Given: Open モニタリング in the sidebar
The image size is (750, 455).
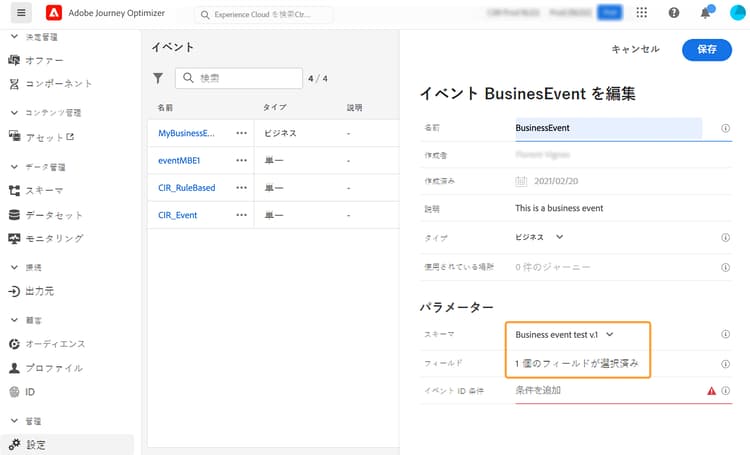Looking at the screenshot, I should point(54,238).
